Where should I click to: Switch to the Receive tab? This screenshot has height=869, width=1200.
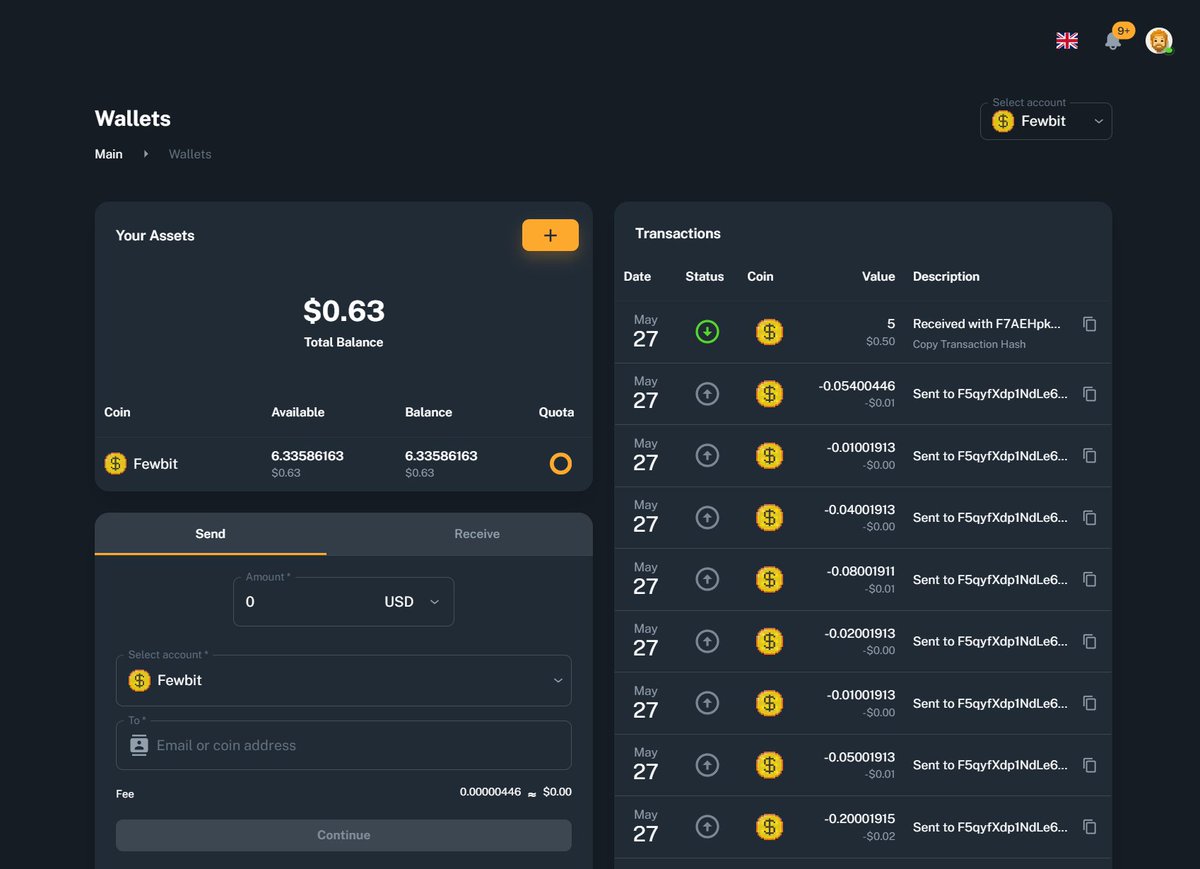[476, 533]
